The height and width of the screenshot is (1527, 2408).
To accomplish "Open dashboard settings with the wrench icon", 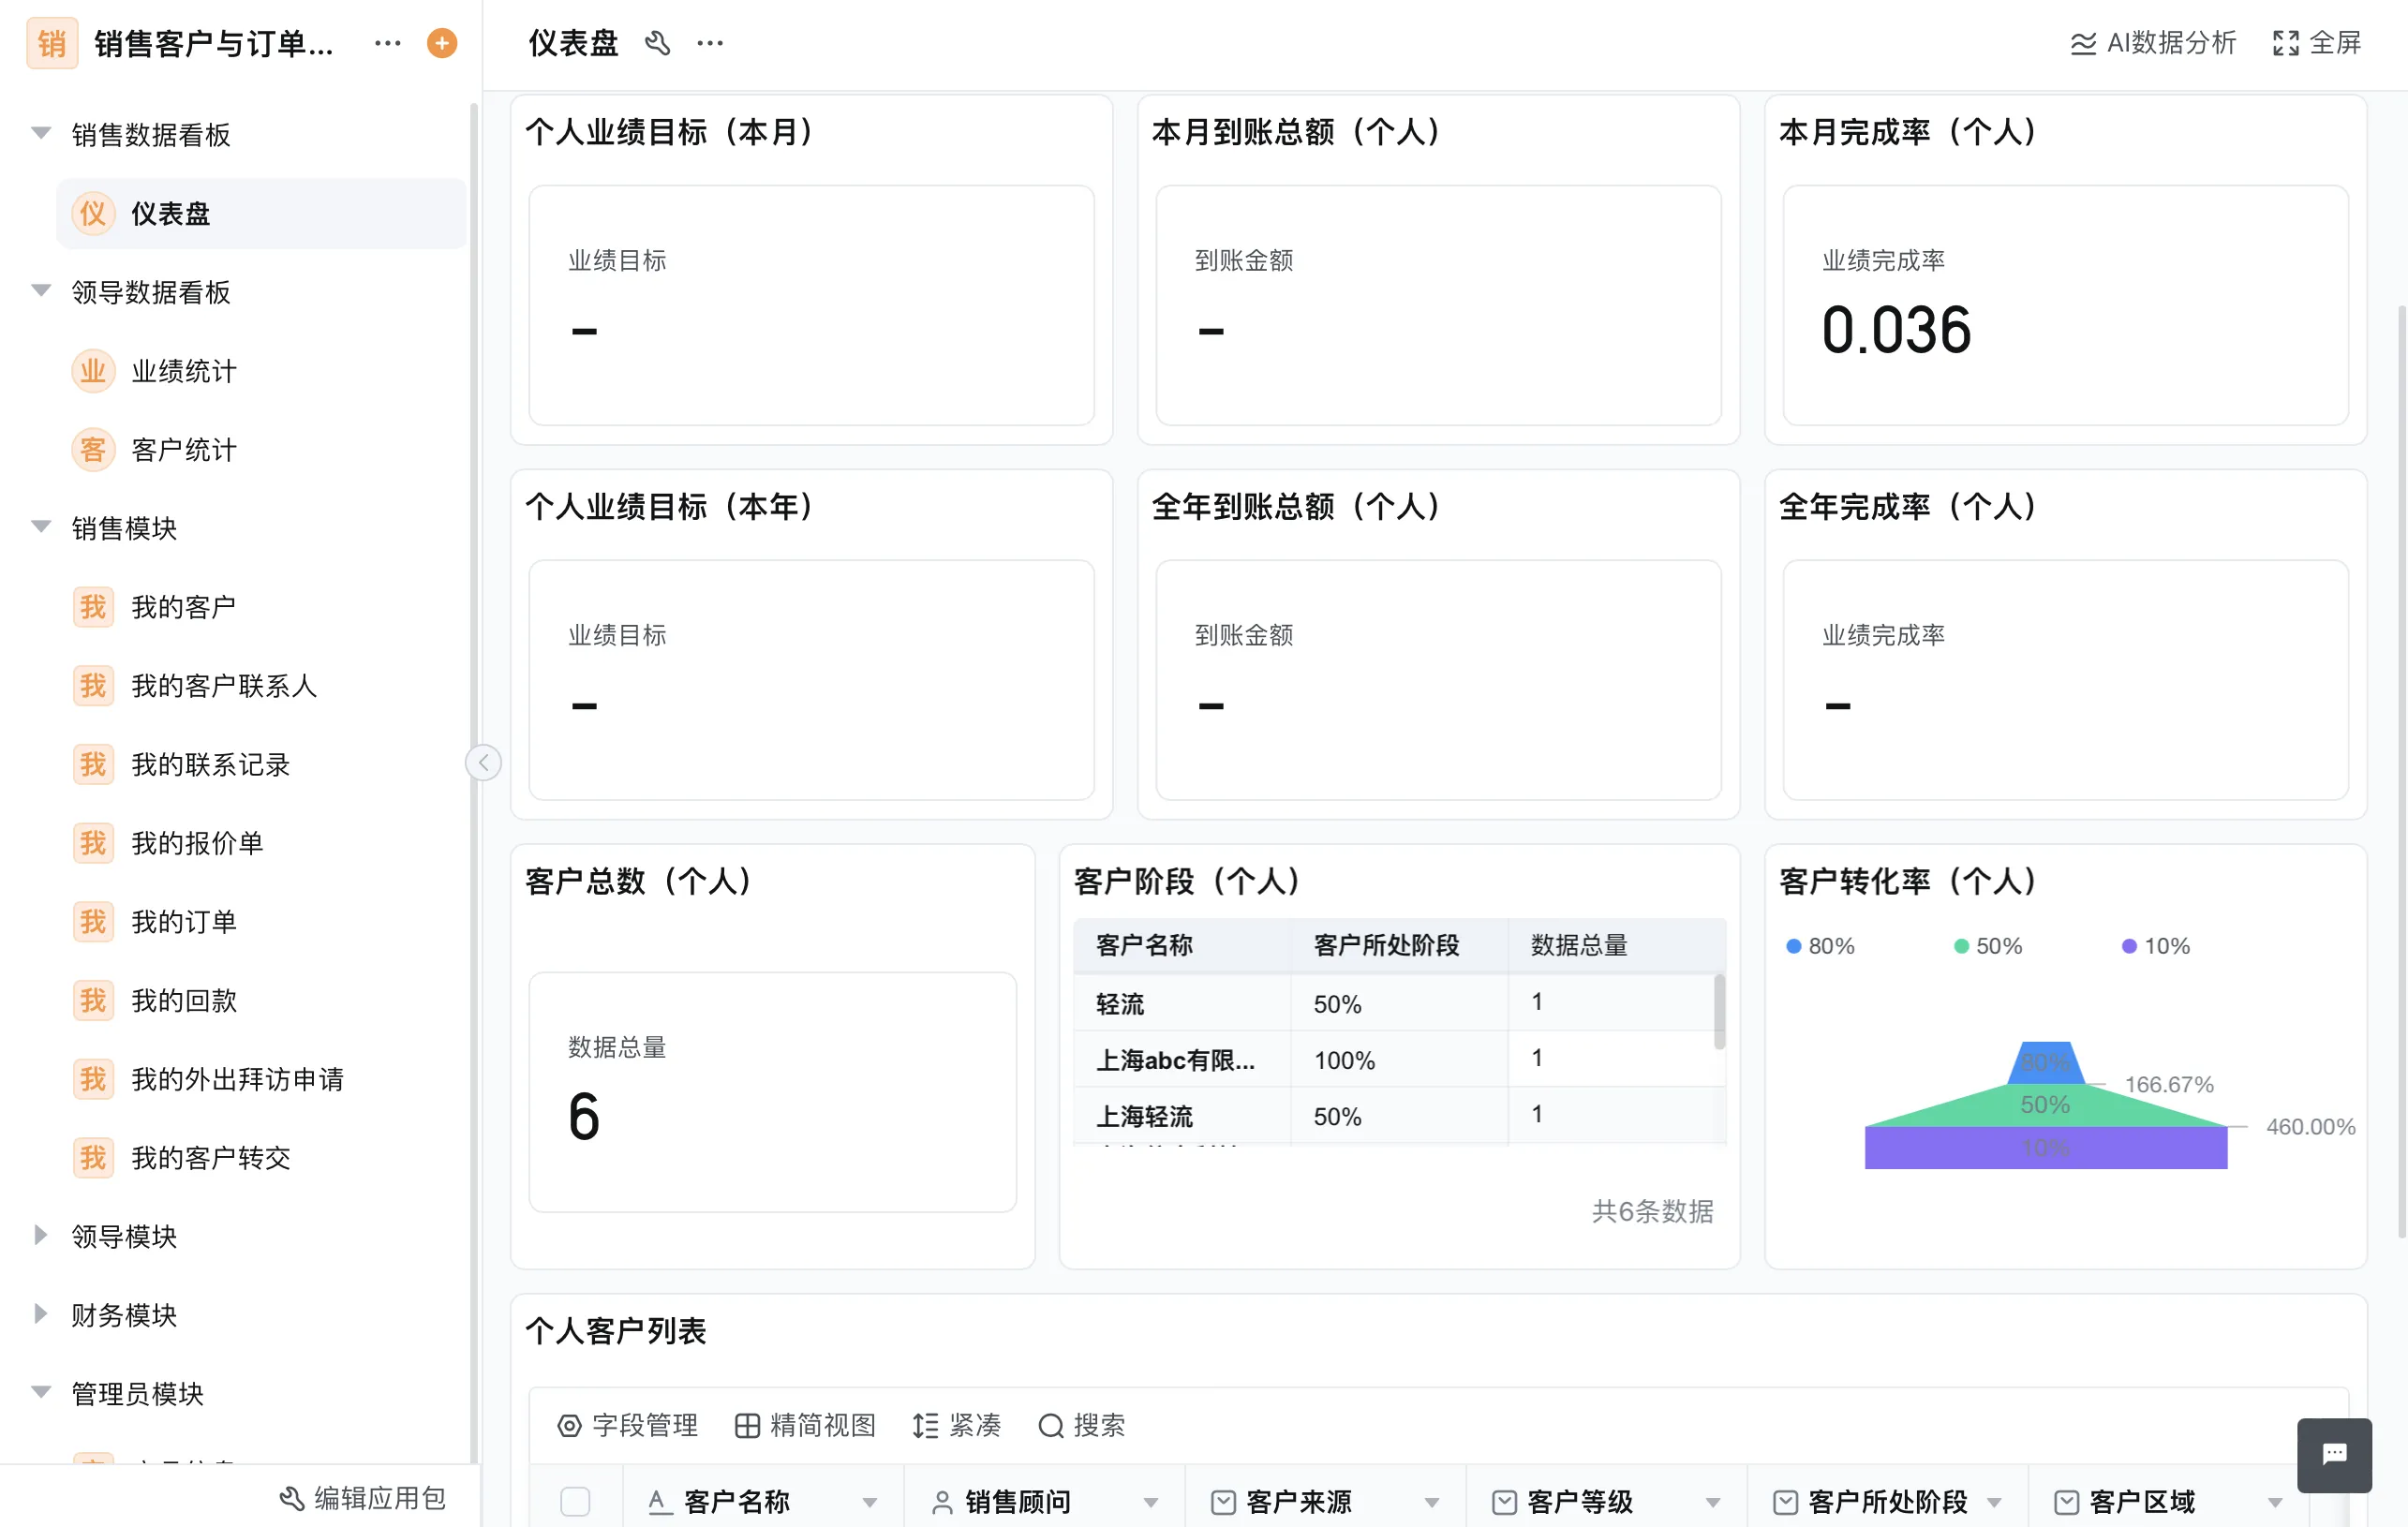I will 658,42.
